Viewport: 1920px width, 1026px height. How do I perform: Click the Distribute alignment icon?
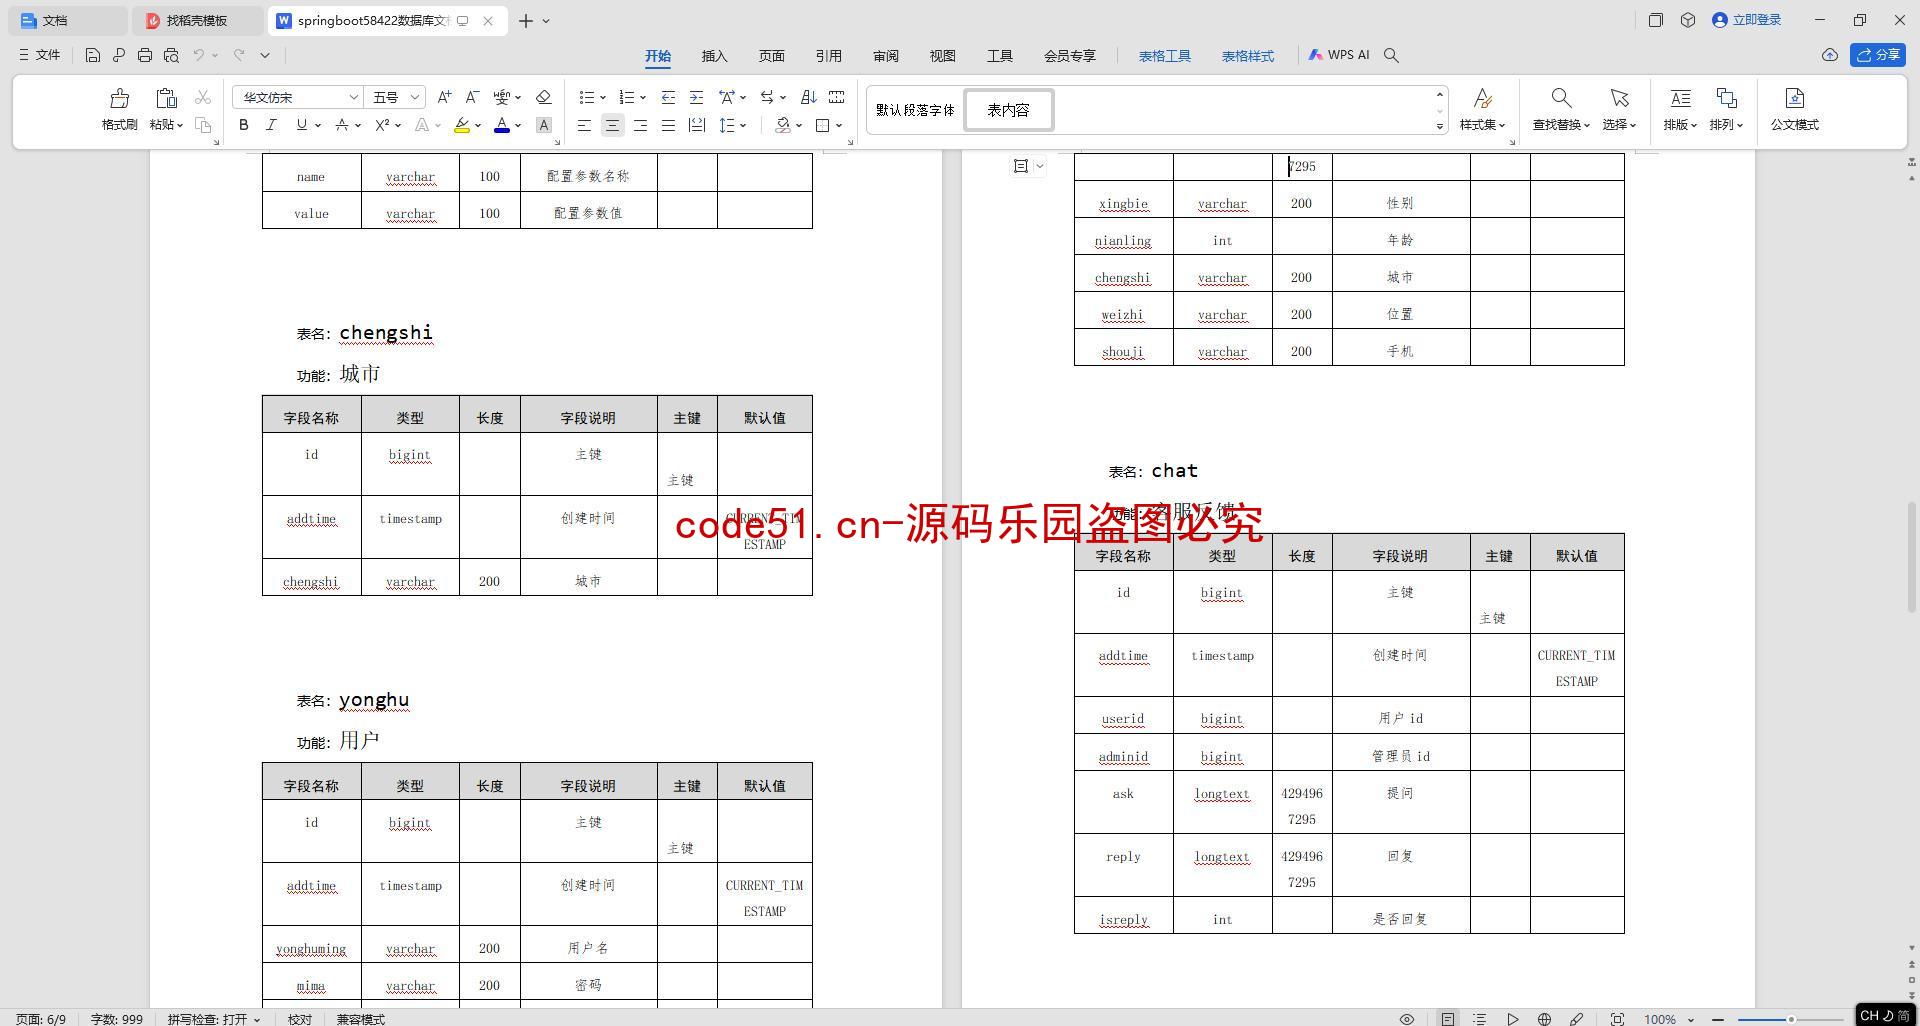tap(696, 125)
